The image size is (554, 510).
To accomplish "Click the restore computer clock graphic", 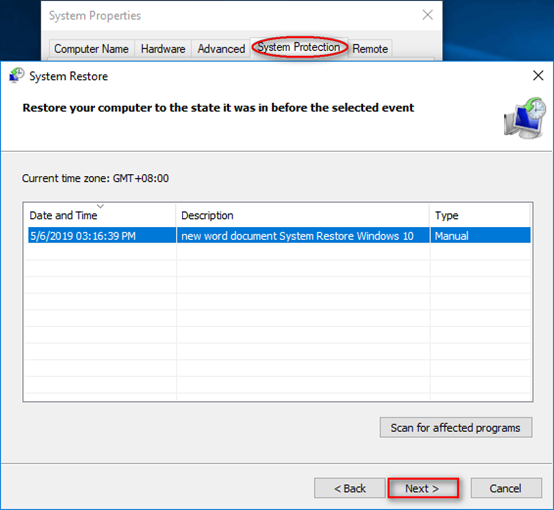I will pos(525,118).
